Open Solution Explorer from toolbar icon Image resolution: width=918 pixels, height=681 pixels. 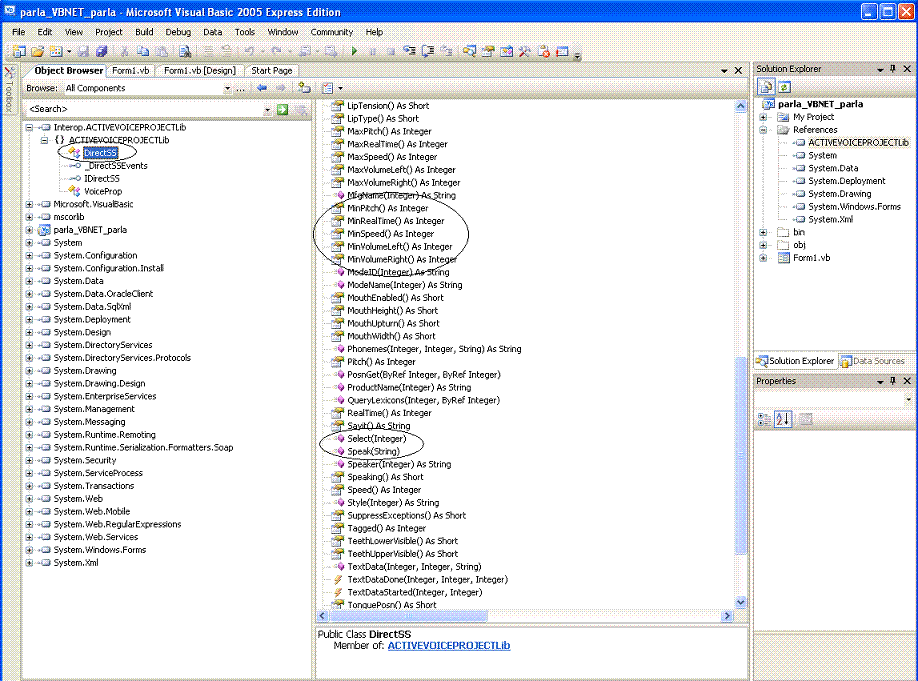pyautogui.click(x=469, y=52)
